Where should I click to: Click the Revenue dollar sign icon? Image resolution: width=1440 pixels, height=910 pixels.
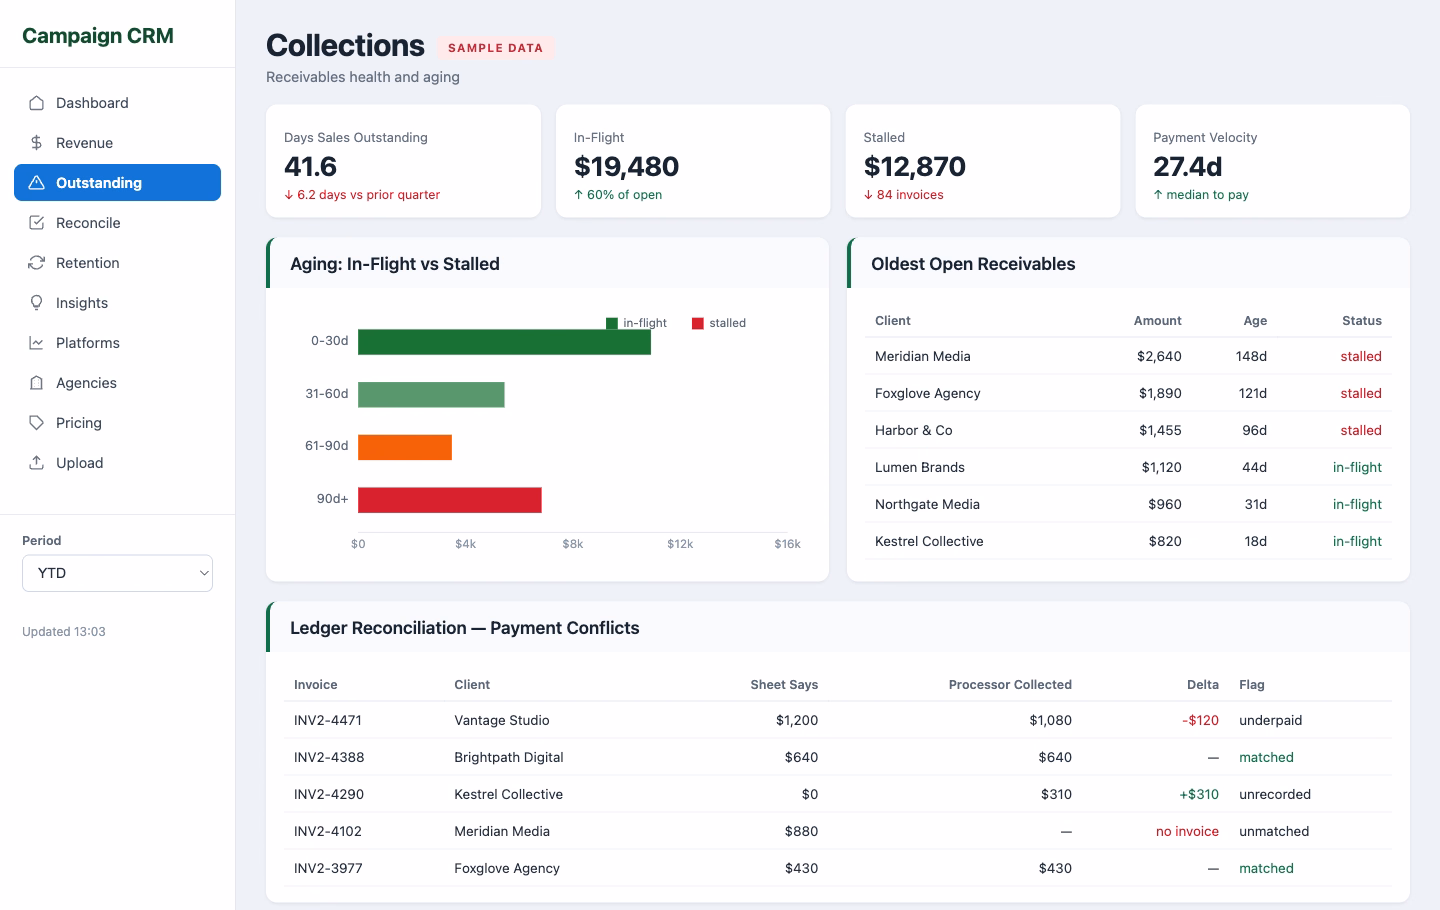pyautogui.click(x=36, y=143)
